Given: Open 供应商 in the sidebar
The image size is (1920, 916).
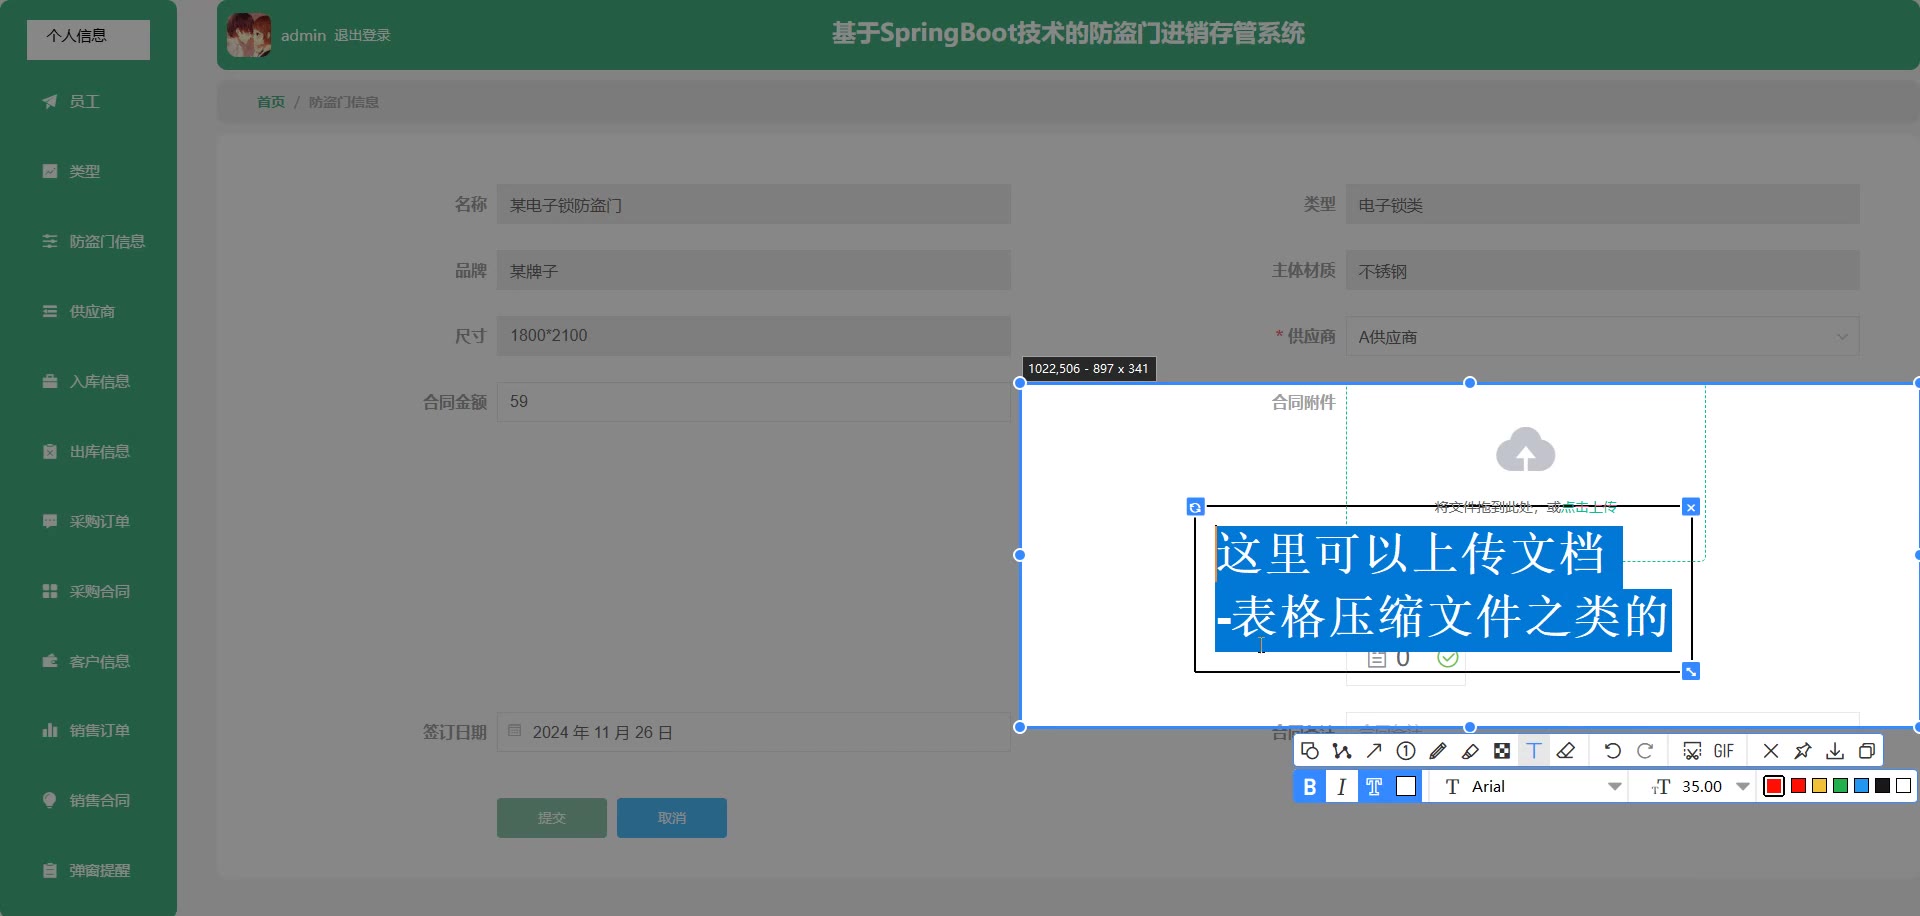Looking at the screenshot, I should pos(92,311).
